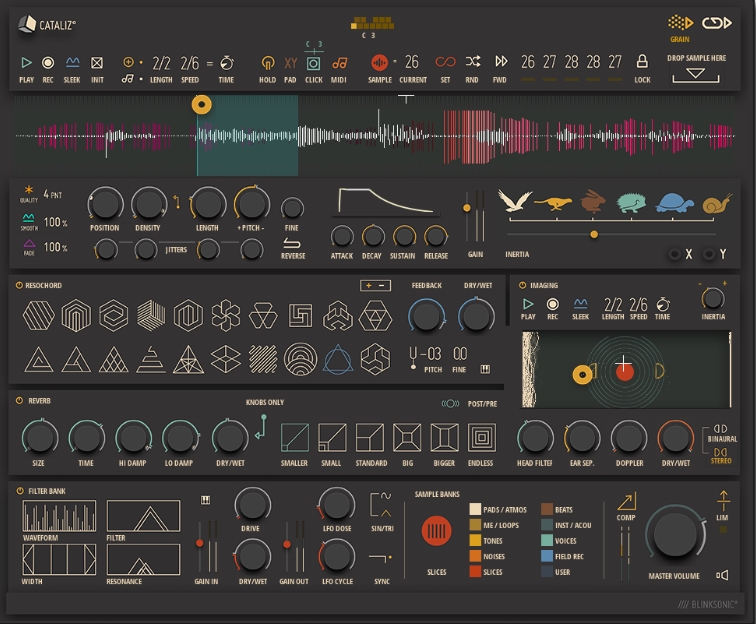Toggle the LOCK padlock icon
This screenshot has width=756, height=624.
tap(642, 61)
